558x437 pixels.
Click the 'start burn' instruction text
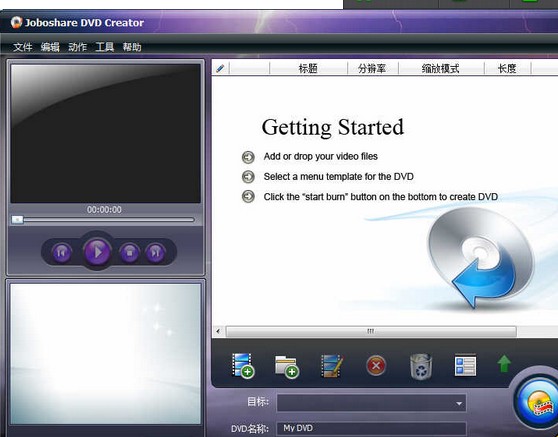tap(380, 197)
